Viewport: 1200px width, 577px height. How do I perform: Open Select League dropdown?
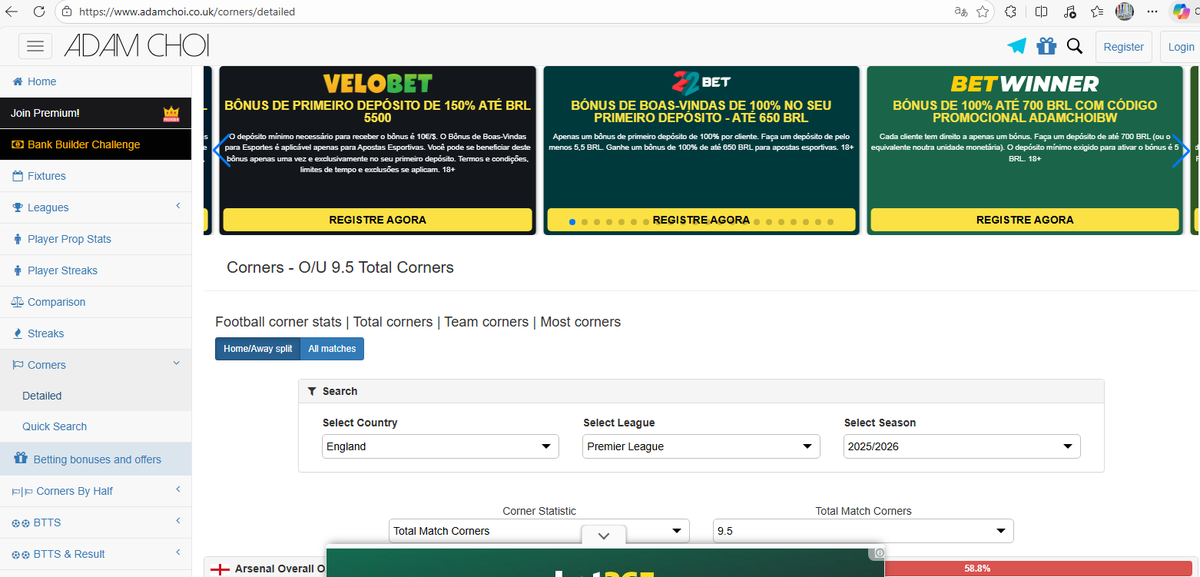(701, 447)
